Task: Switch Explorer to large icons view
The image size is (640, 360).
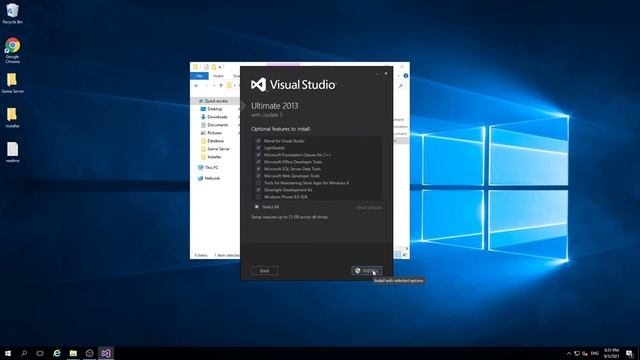Action: 405,255
